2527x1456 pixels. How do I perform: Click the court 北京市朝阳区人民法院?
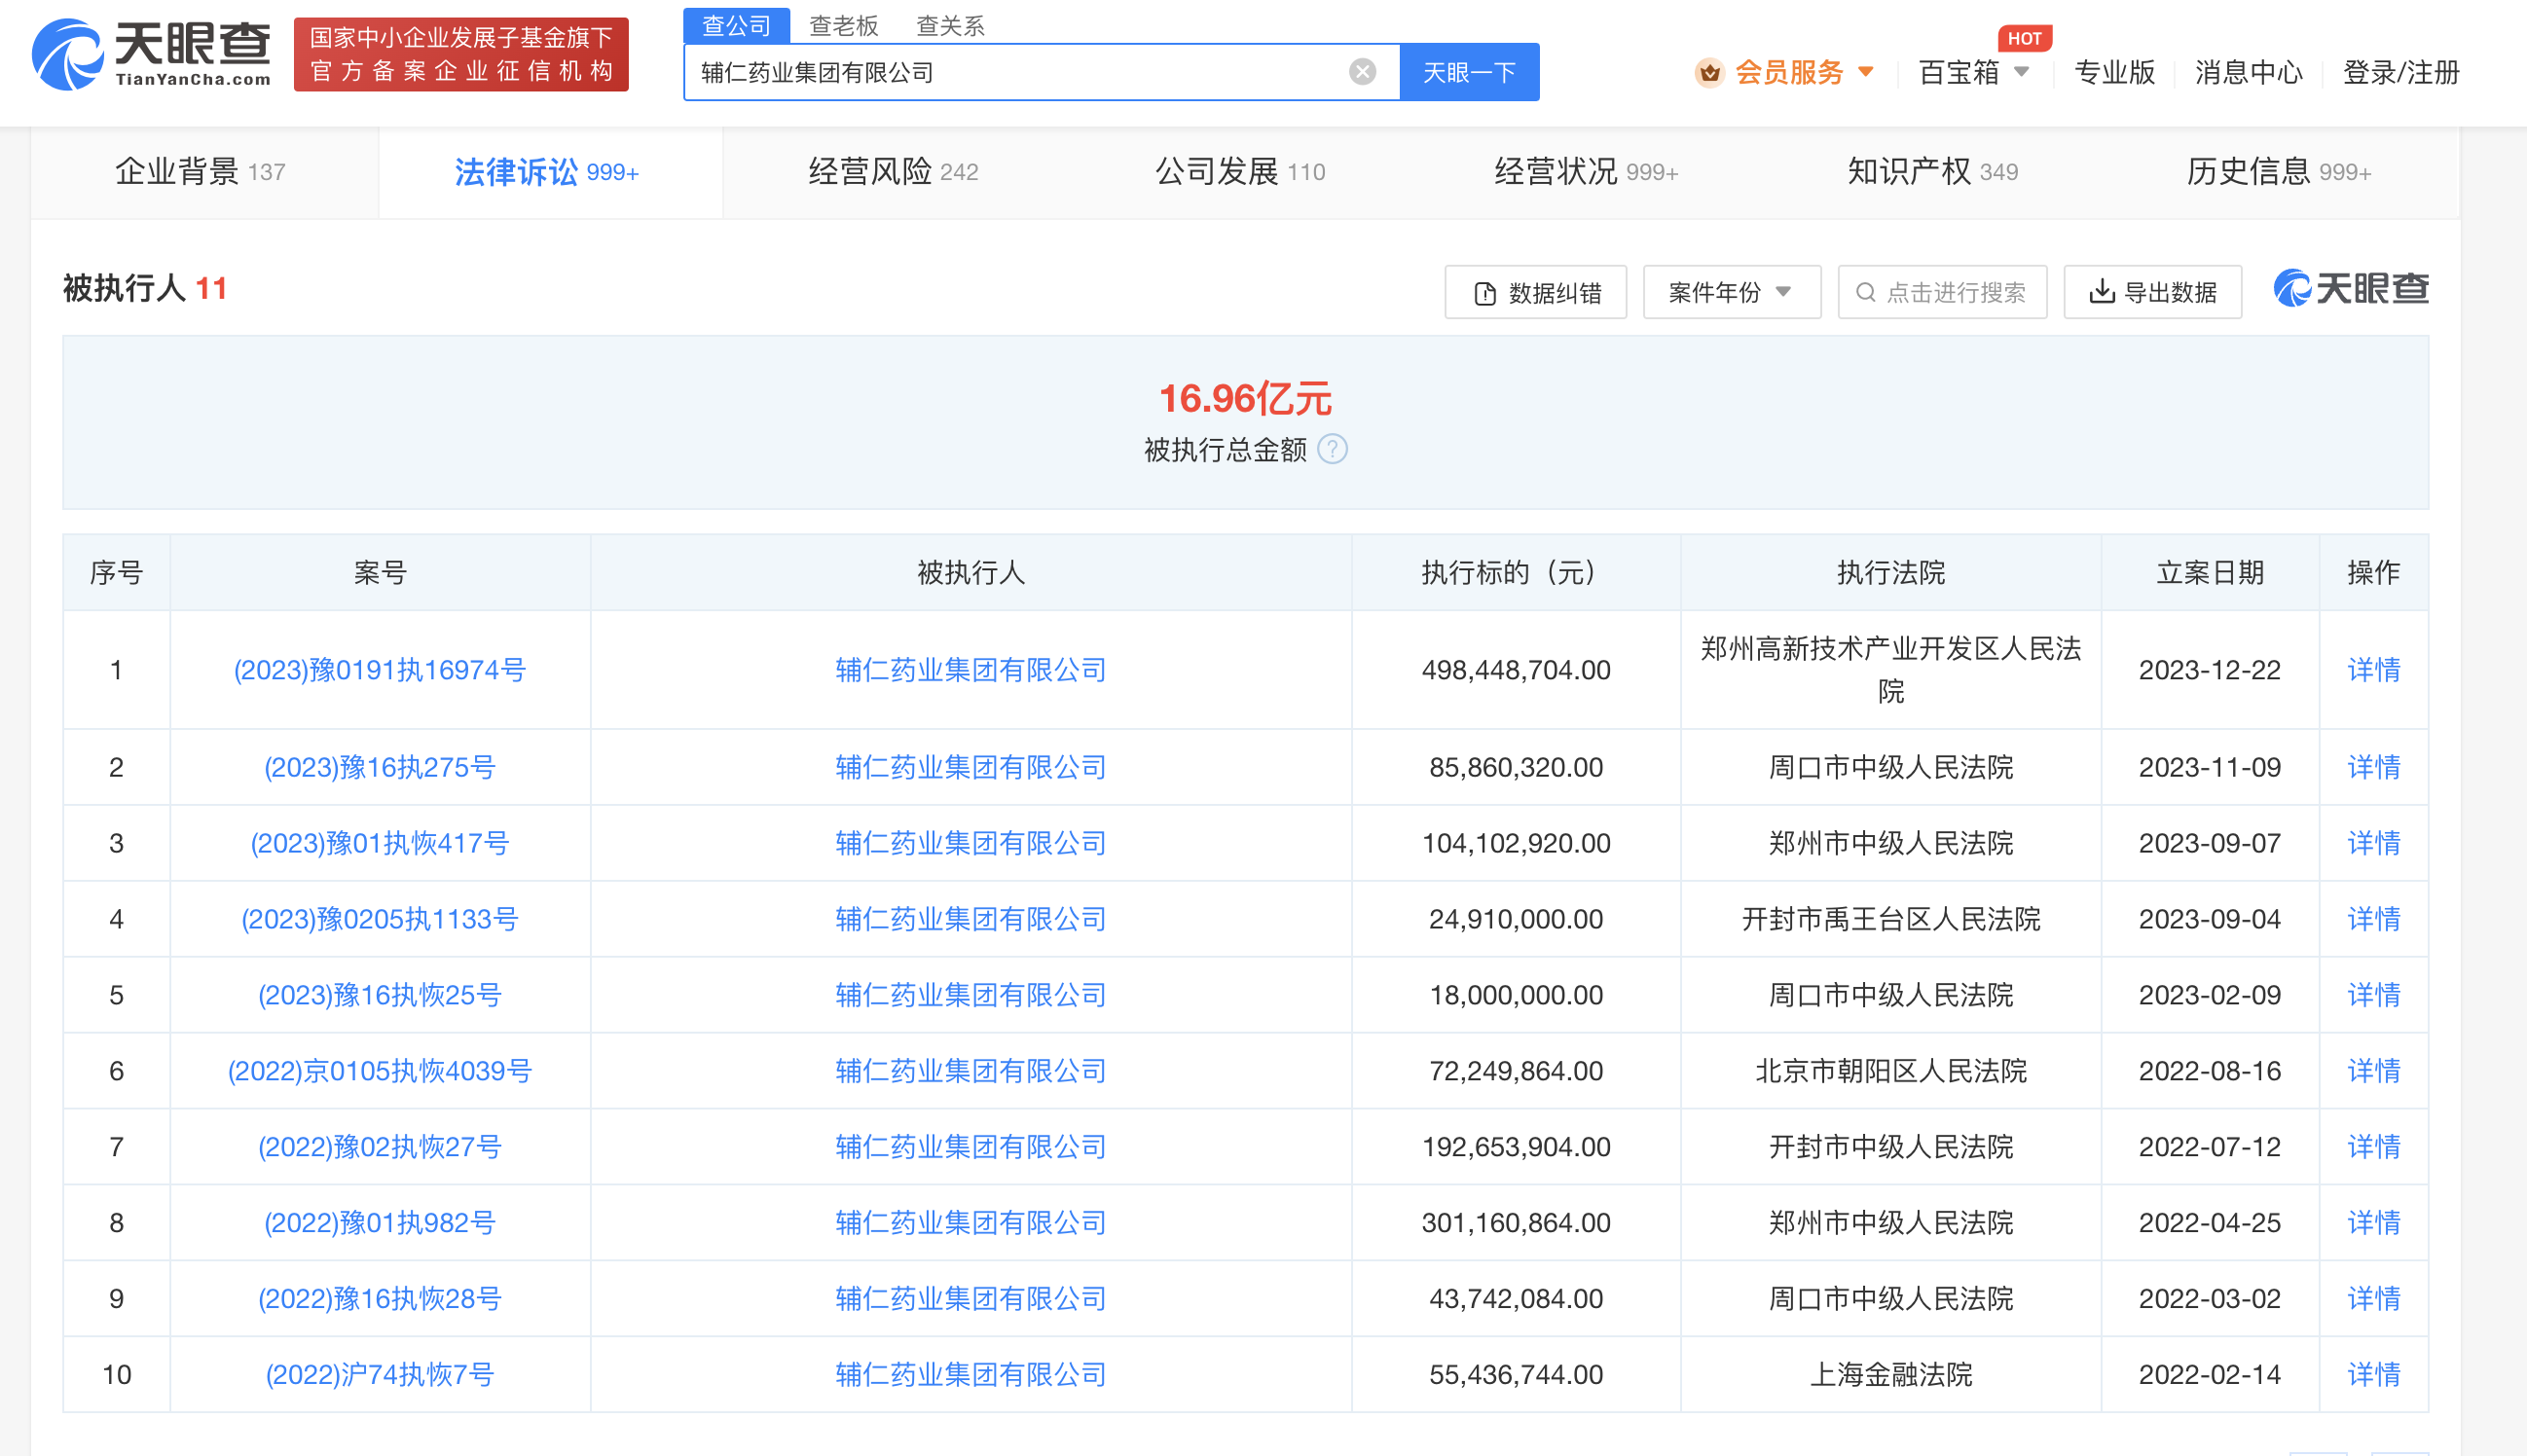click(x=1891, y=1071)
